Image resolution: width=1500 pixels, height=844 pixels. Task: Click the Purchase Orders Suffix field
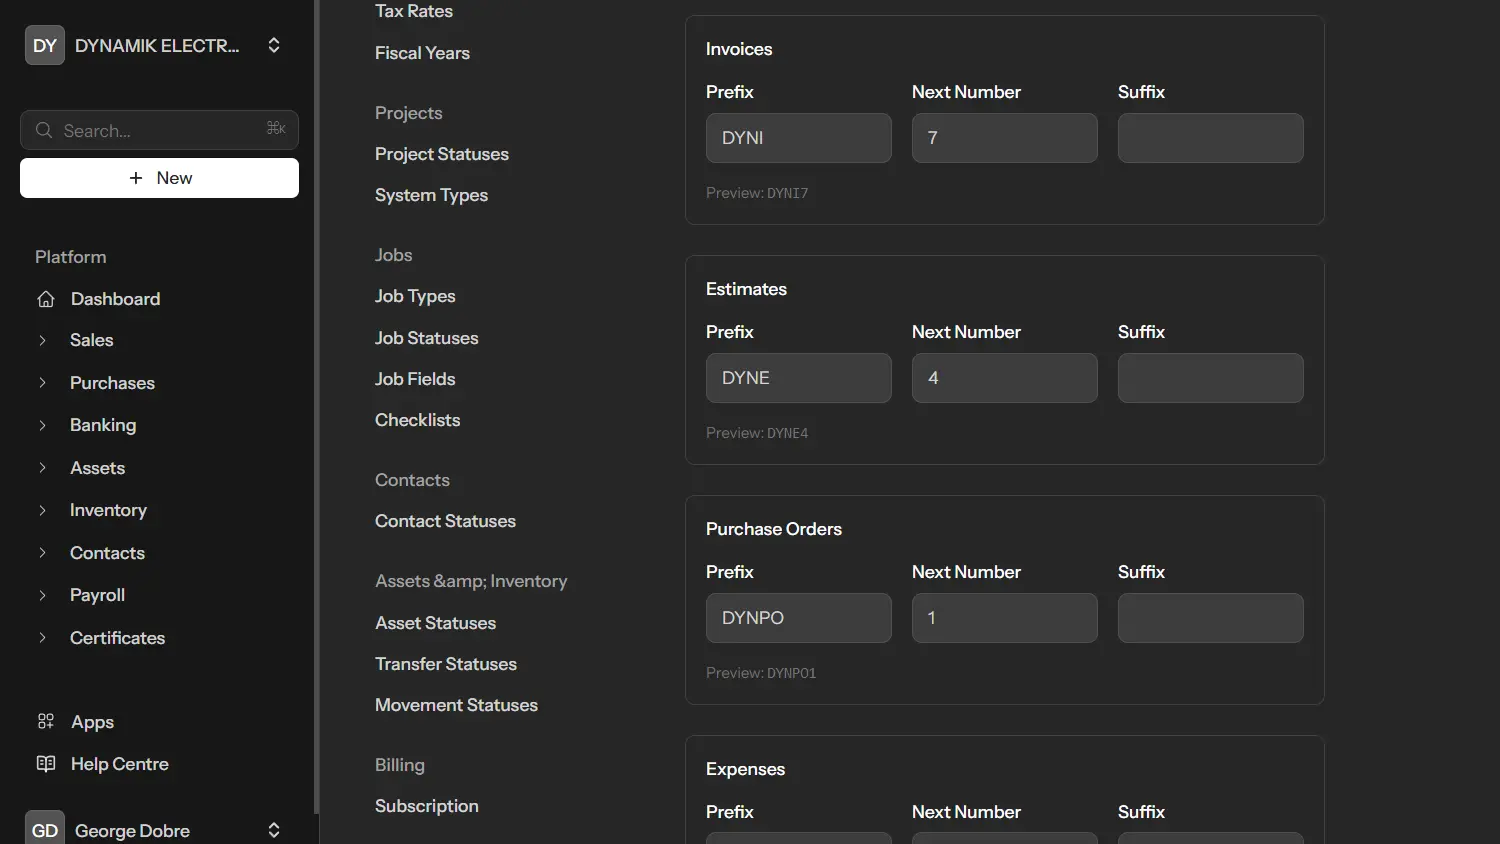[x=1211, y=618]
